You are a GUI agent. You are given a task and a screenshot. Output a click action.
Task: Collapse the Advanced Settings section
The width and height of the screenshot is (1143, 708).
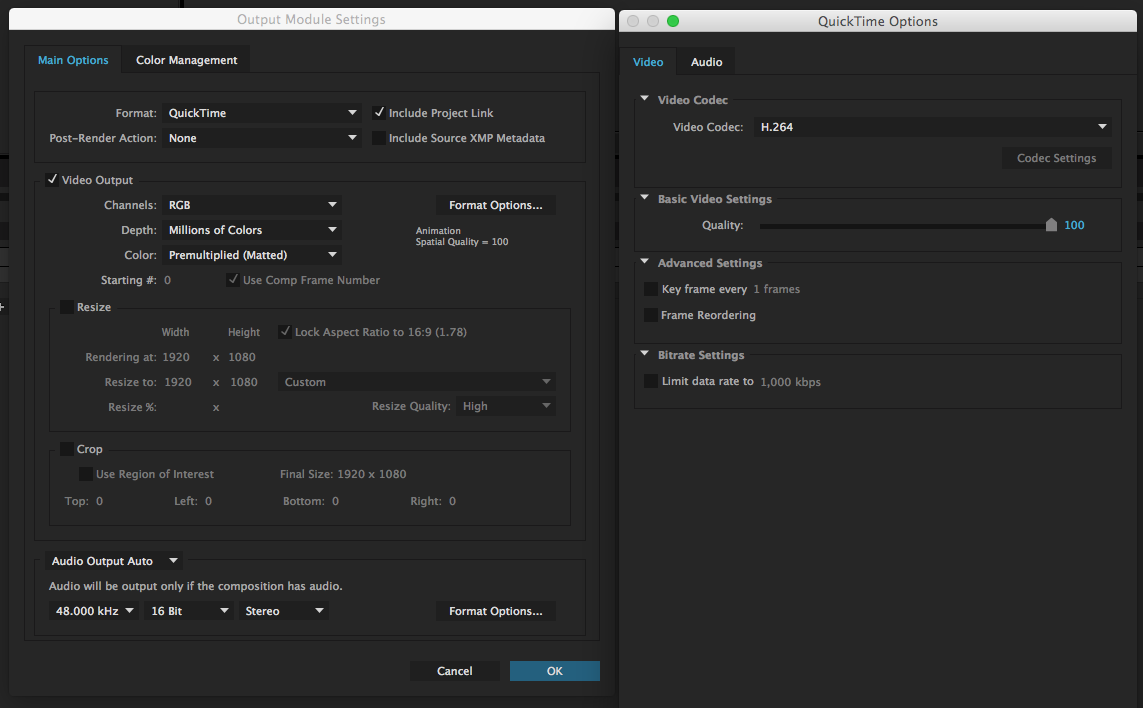coord(644,262)
